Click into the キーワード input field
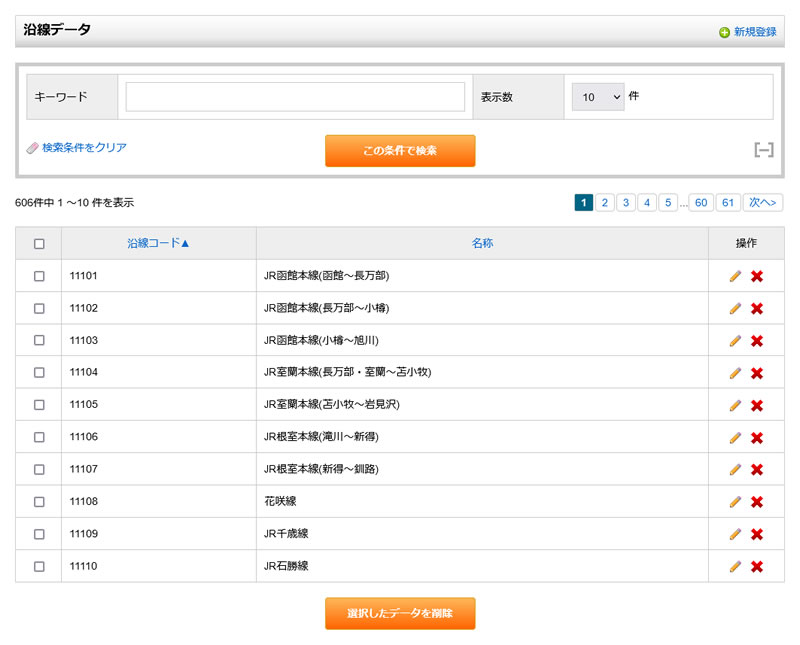 (295, 97)
